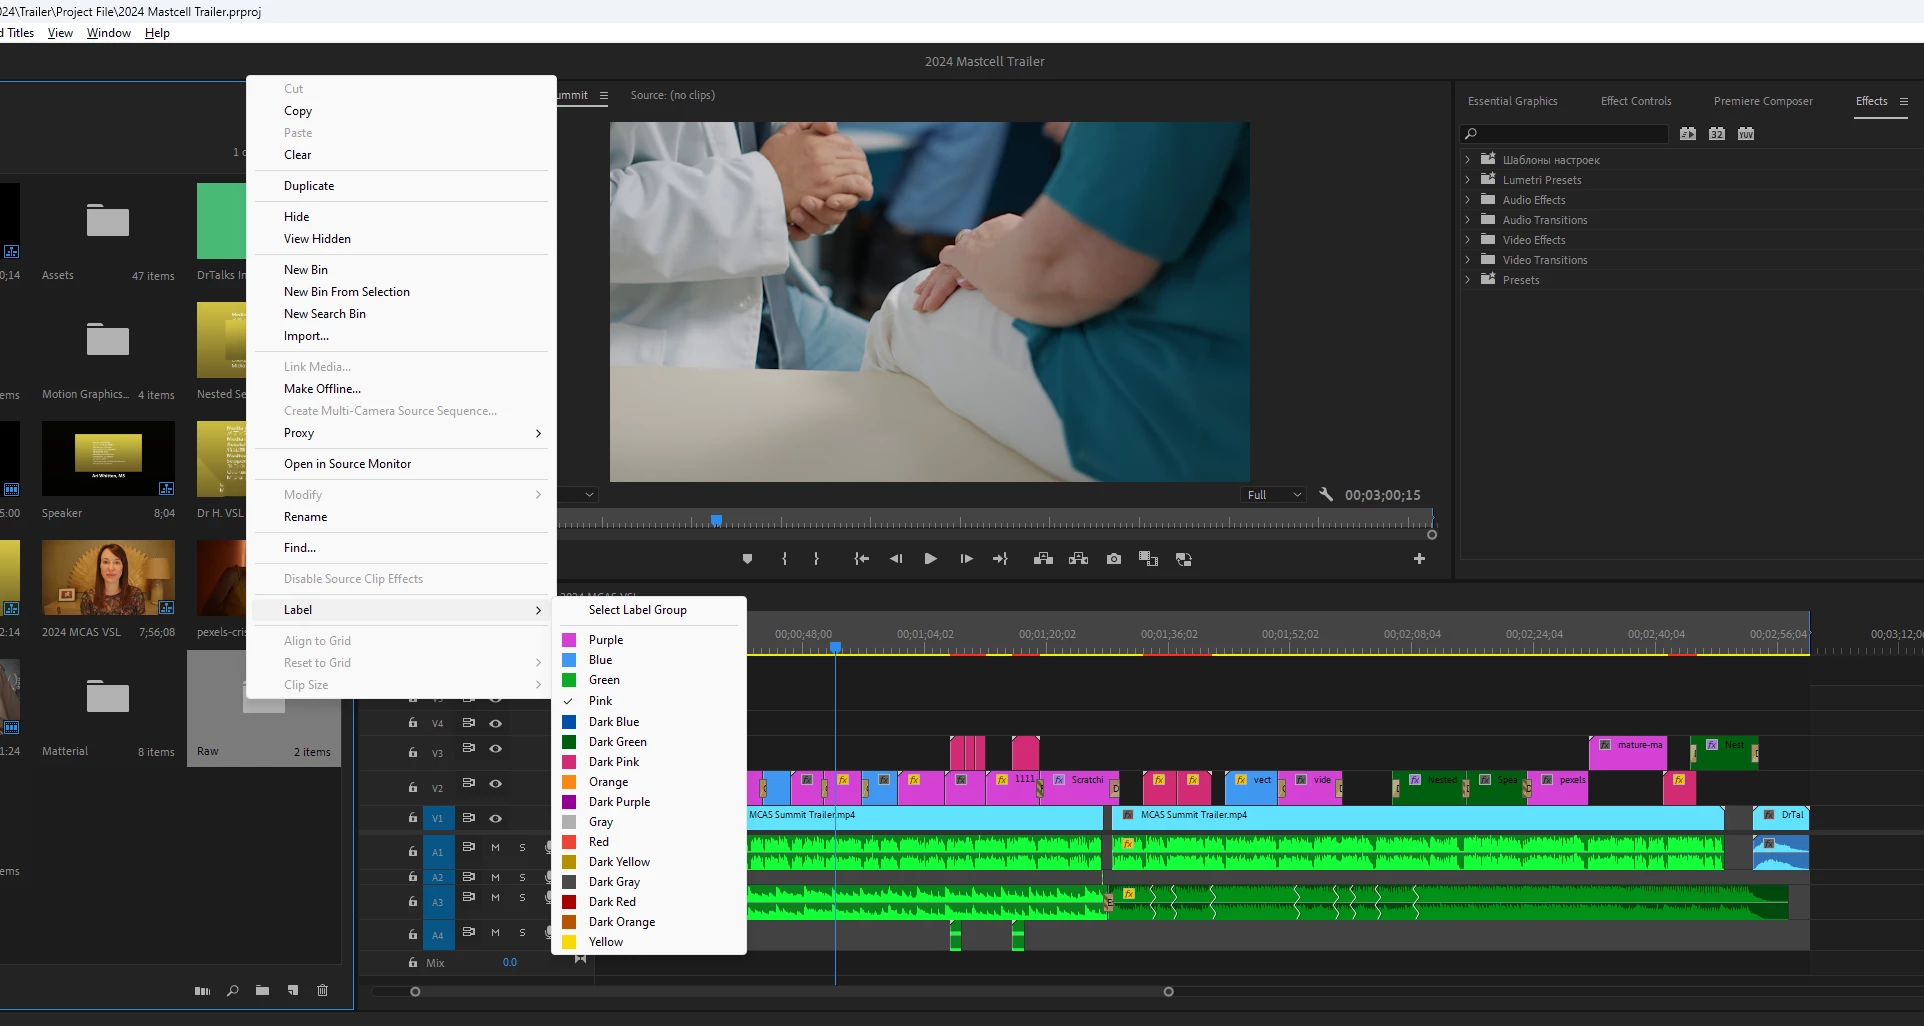Viewport: 1924px width, 1026px height.
Task: Click the 32-bit effects filter icon
Action: pos(1717,133)
